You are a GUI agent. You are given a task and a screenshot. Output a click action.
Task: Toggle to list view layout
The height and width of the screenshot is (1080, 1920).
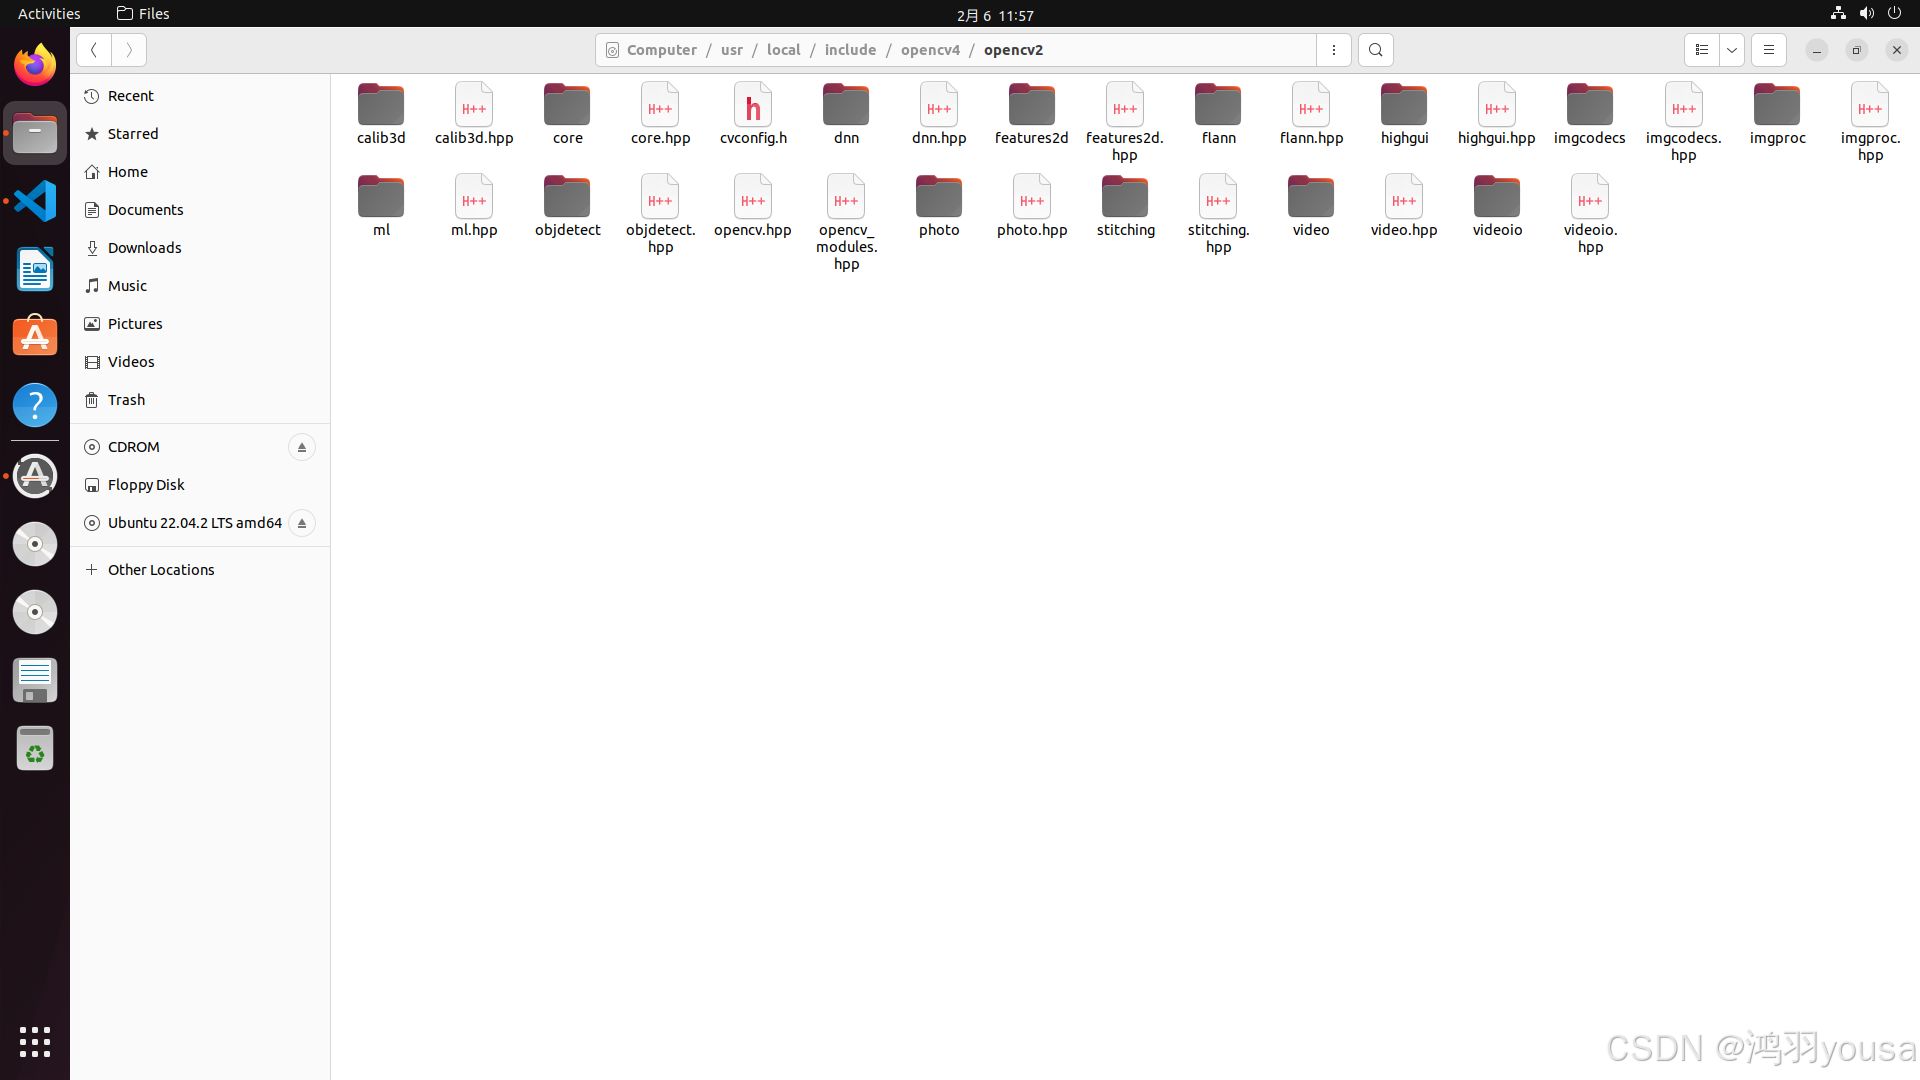click(x=1701, y=50)
